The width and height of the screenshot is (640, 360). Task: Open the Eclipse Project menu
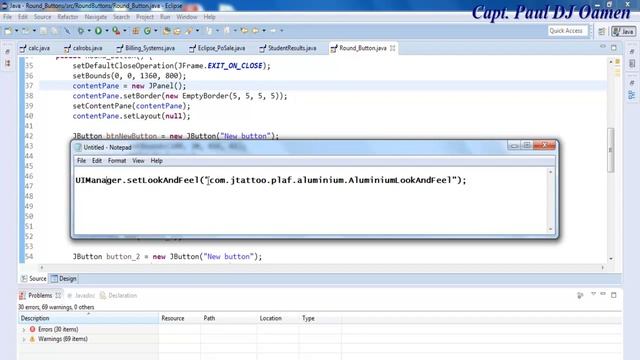tap(145, 17)
